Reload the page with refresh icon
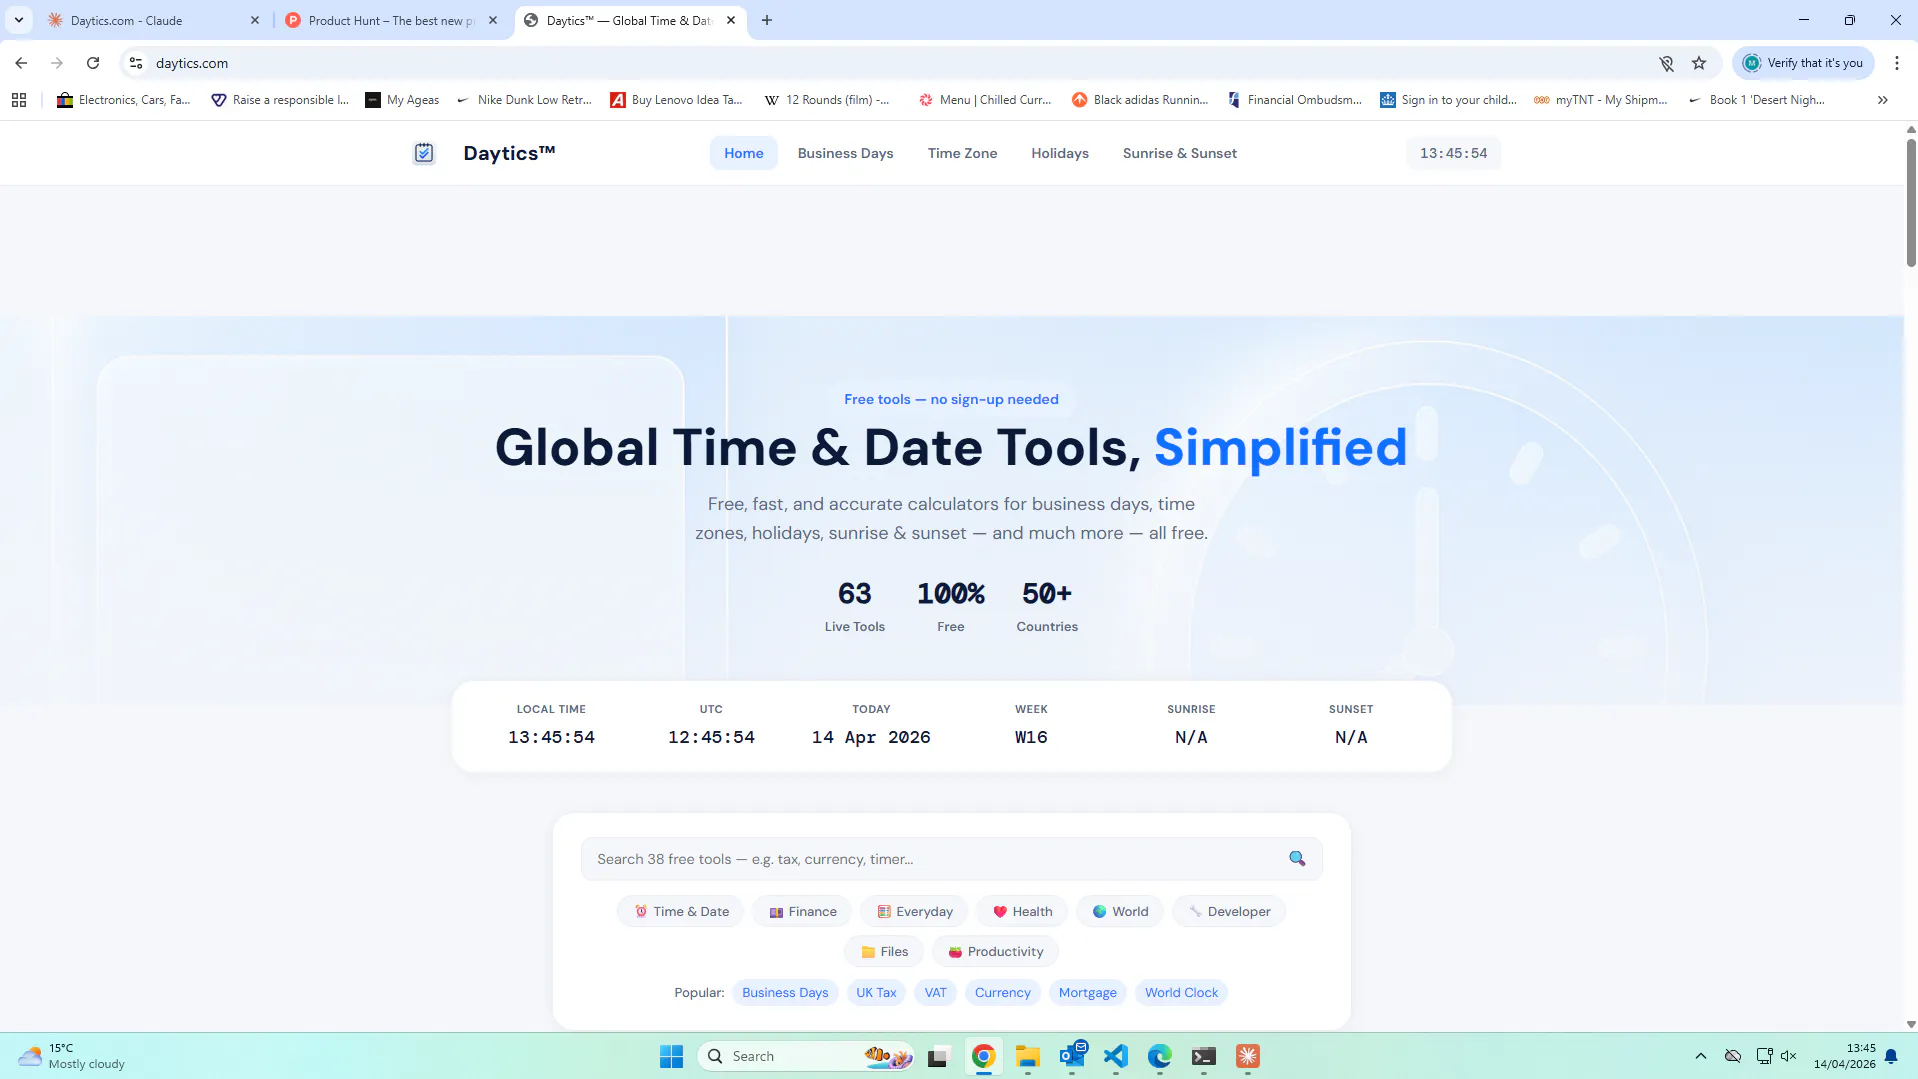 point(93,63)
